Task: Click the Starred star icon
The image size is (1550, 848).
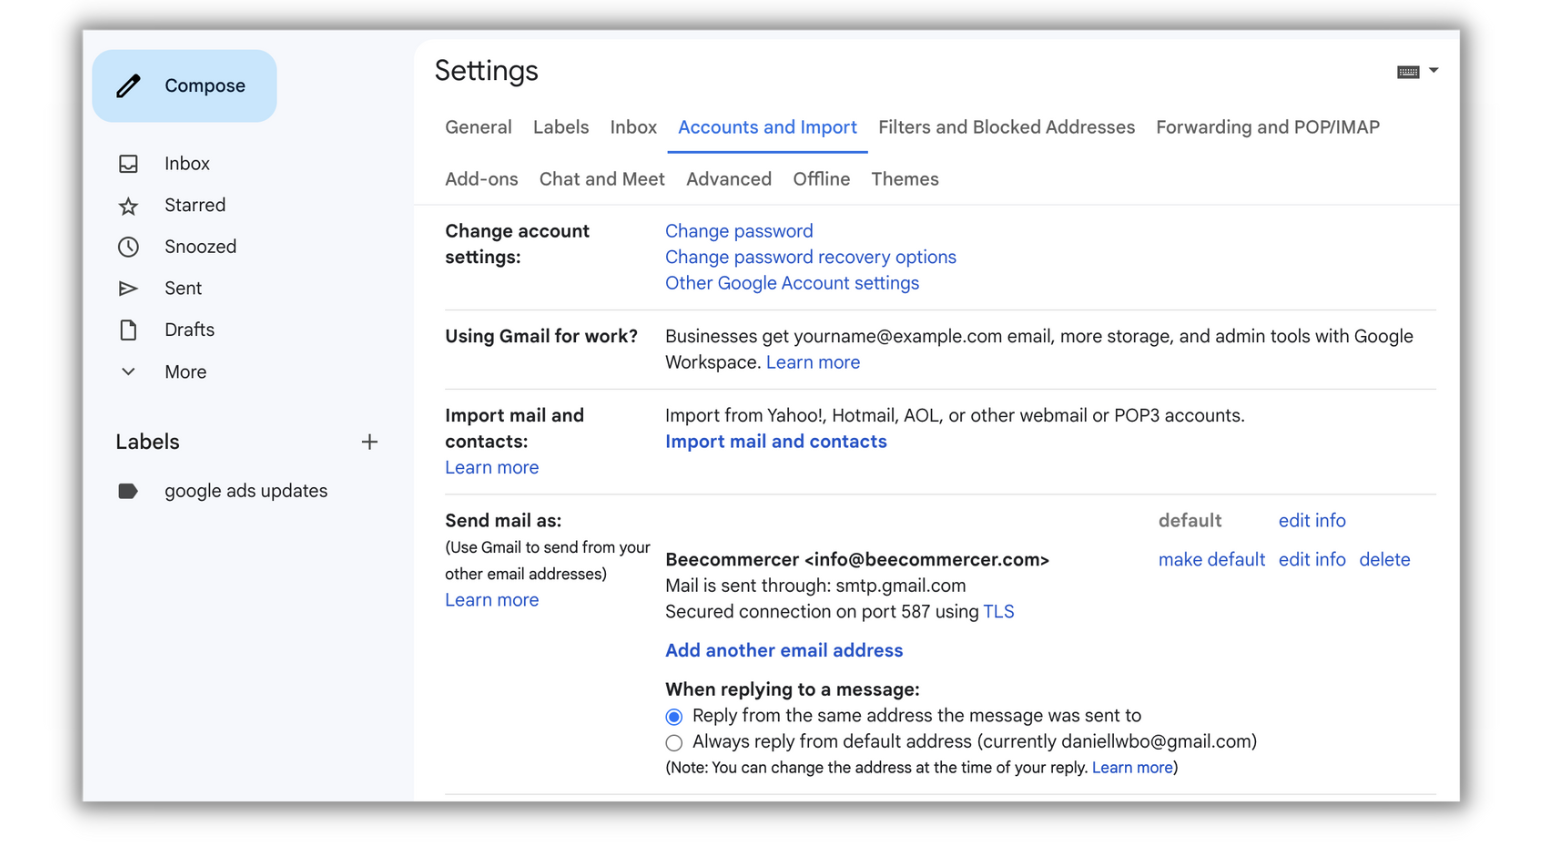Action: coord(128,206)
